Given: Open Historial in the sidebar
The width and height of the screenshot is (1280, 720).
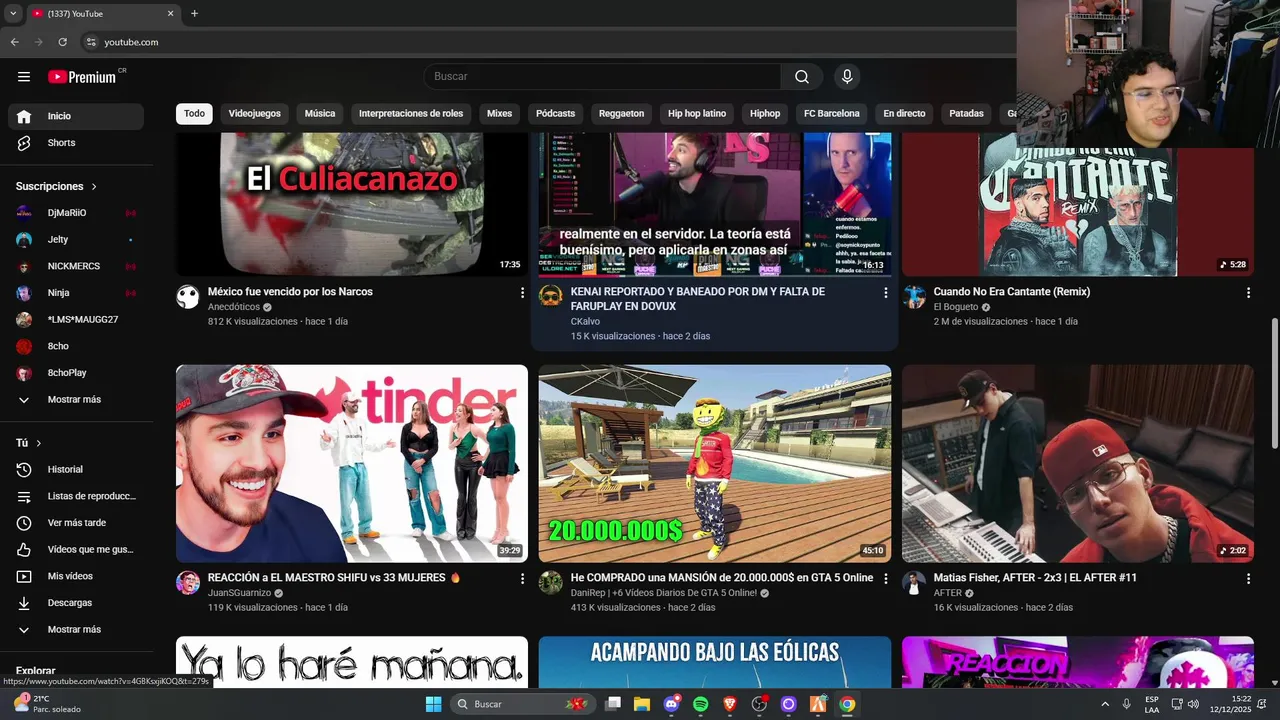Looking at the screenshot, I should click(76, 469).
